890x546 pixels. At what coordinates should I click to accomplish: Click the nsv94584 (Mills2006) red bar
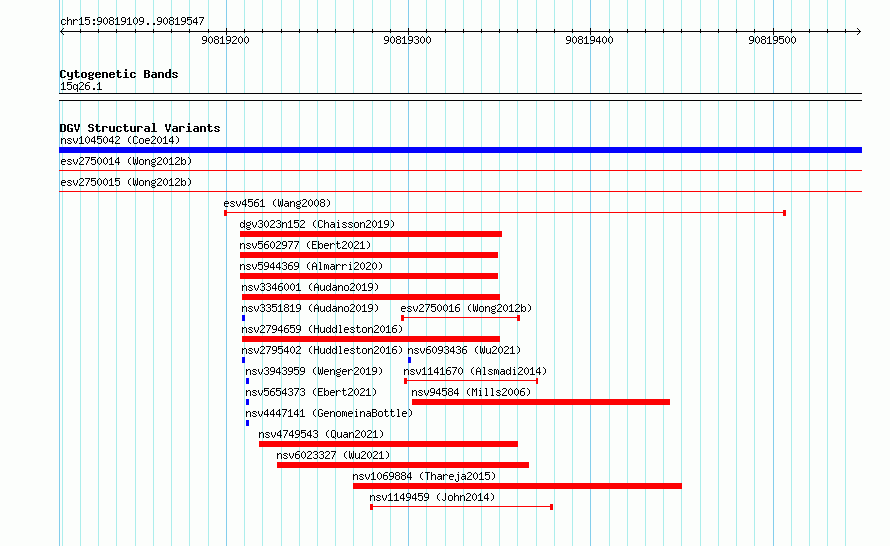tap(541, 402)
